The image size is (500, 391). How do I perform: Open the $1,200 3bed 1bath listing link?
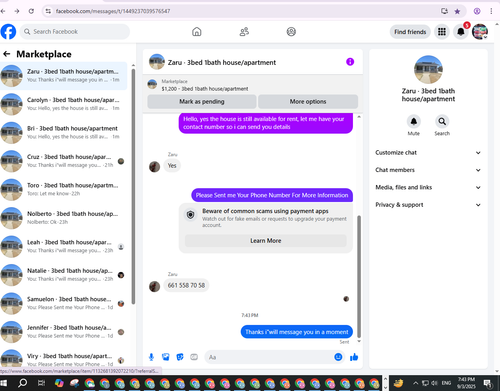pos(205,89)
